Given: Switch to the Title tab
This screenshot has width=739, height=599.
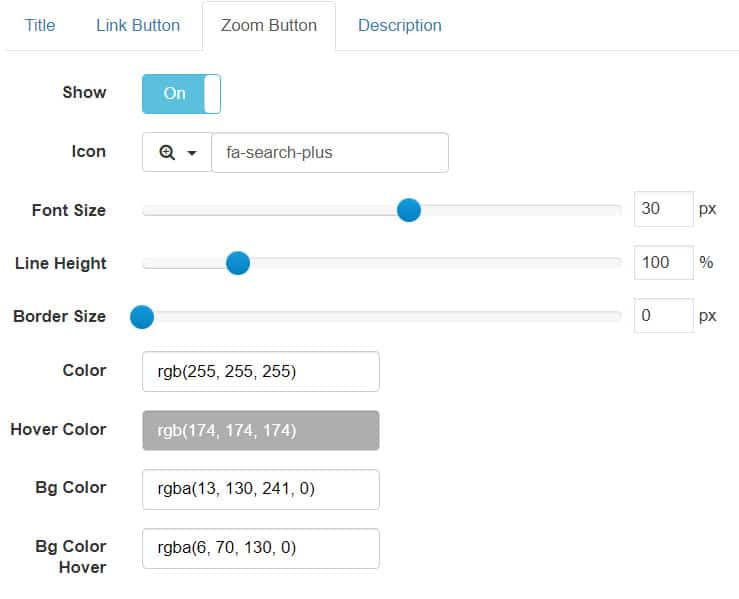Looking at the screenshot, I should [x=40, y=25].
